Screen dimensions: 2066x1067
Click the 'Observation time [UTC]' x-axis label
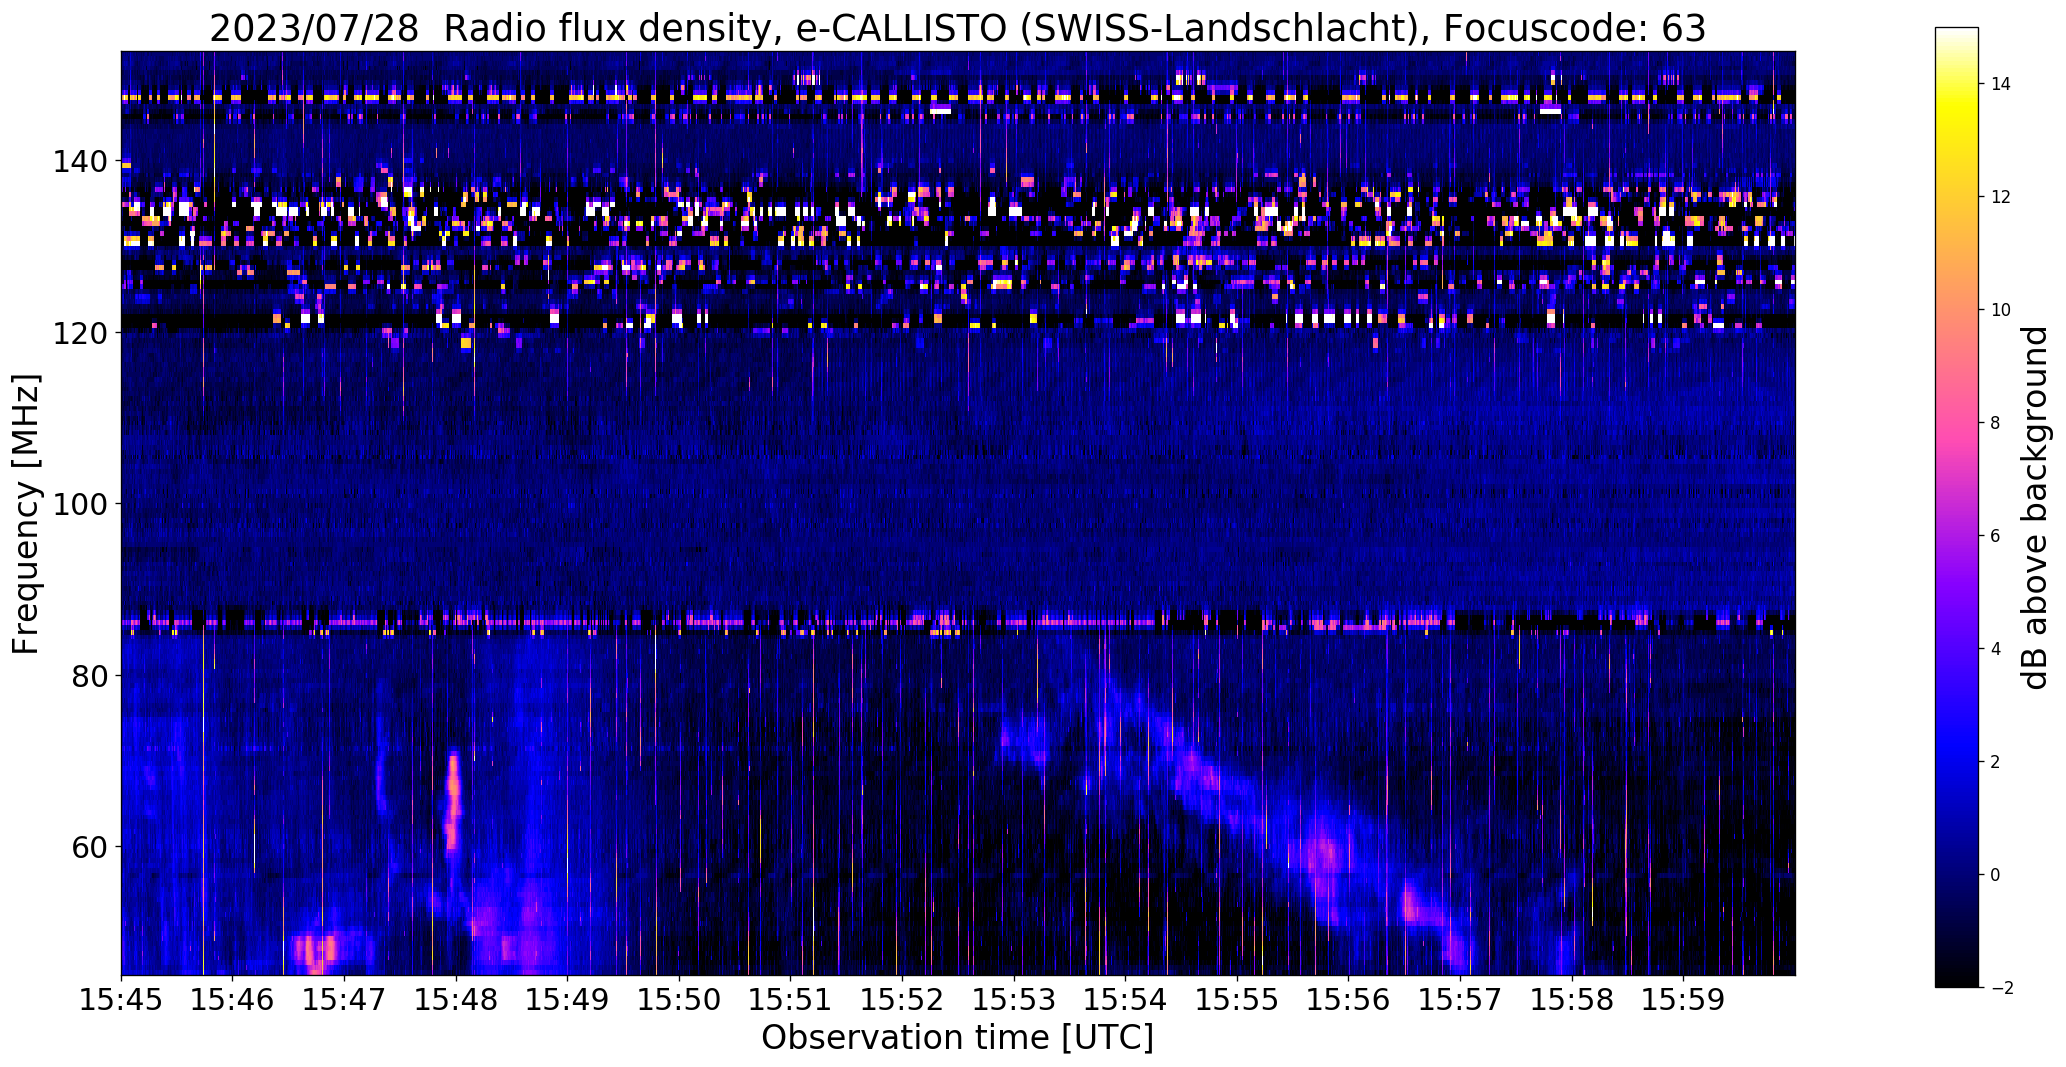tap(957, 1038)
